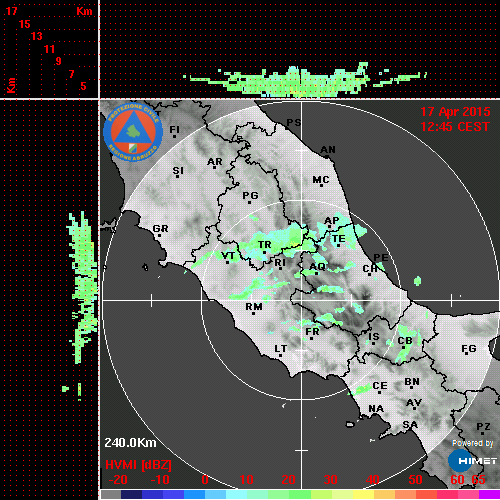500x500 pixels.
Task: Select the GR city label
Action: pyautogui.click(x=160, y=229)
